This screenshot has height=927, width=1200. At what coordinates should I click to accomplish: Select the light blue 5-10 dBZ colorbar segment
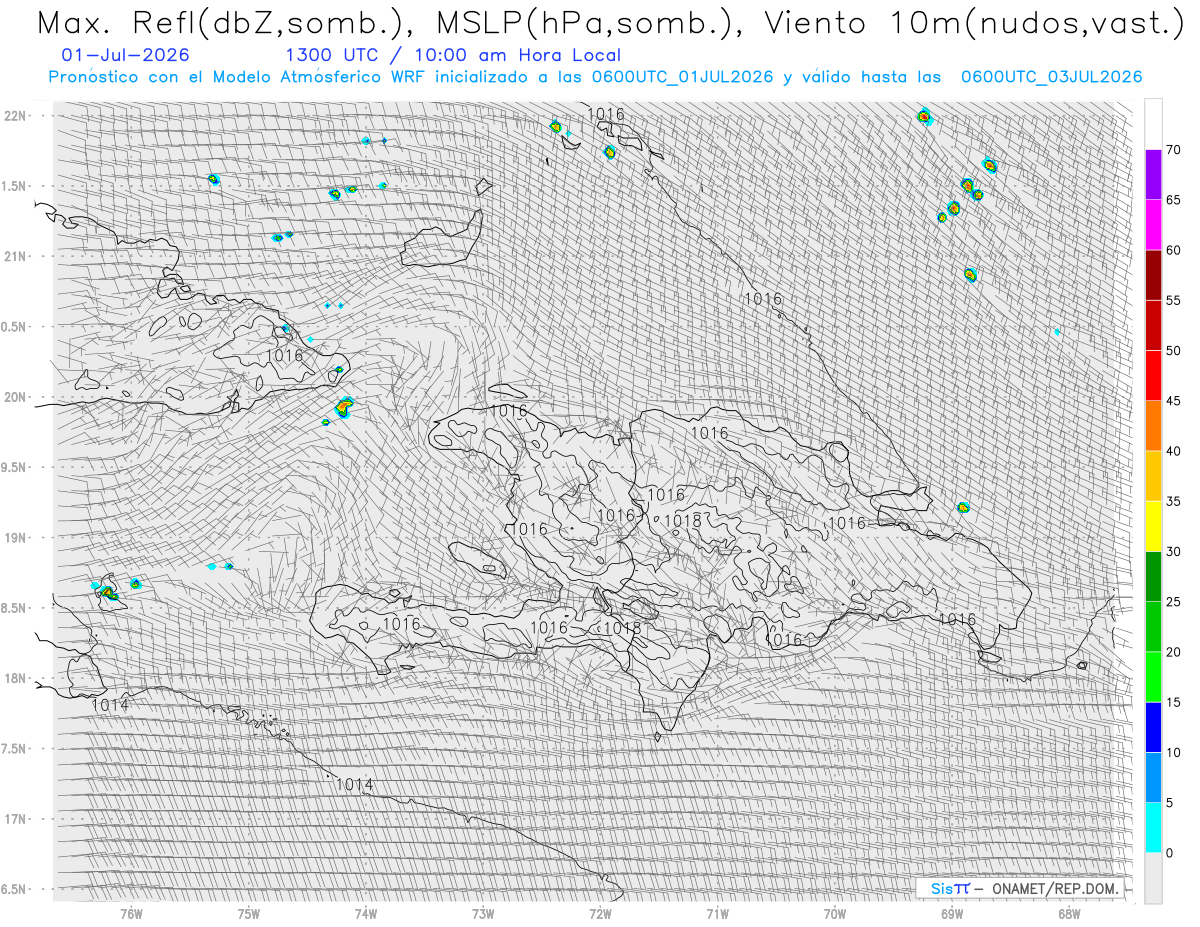[1153, 777]
